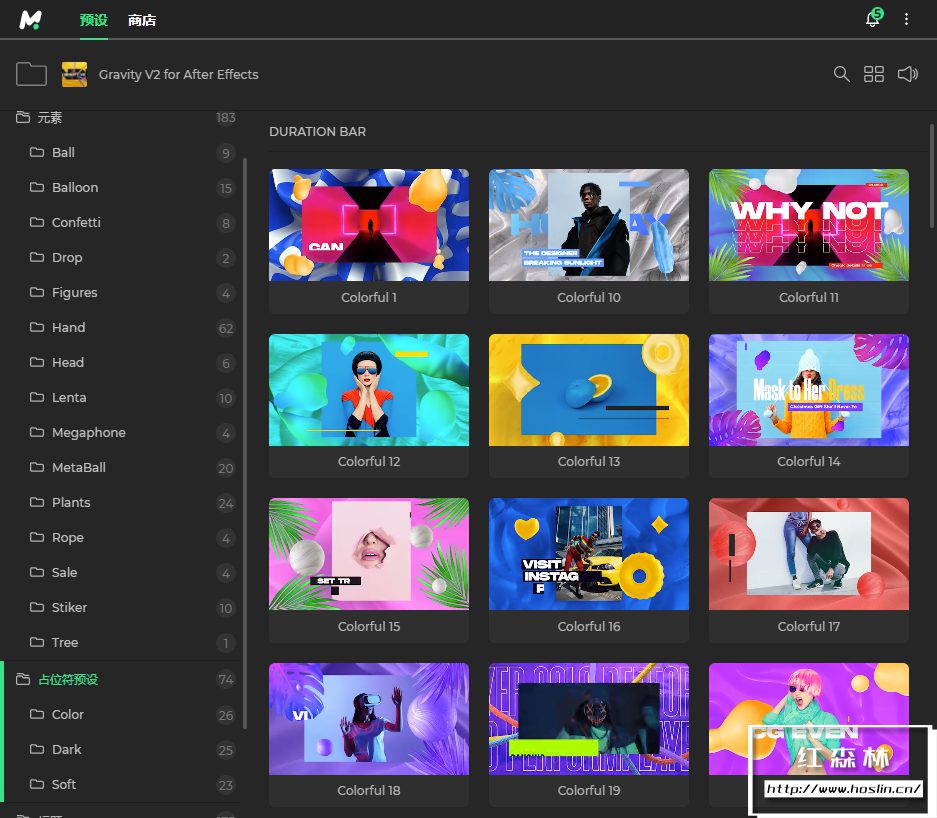937x818 pixels.
Task: Click the Gravity V2 pack thumbnail icon
Action: (x=74, y=74)
